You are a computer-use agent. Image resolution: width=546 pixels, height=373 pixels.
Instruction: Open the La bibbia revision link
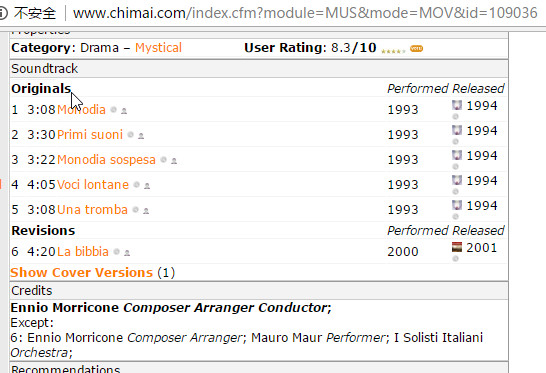point(83,251)
